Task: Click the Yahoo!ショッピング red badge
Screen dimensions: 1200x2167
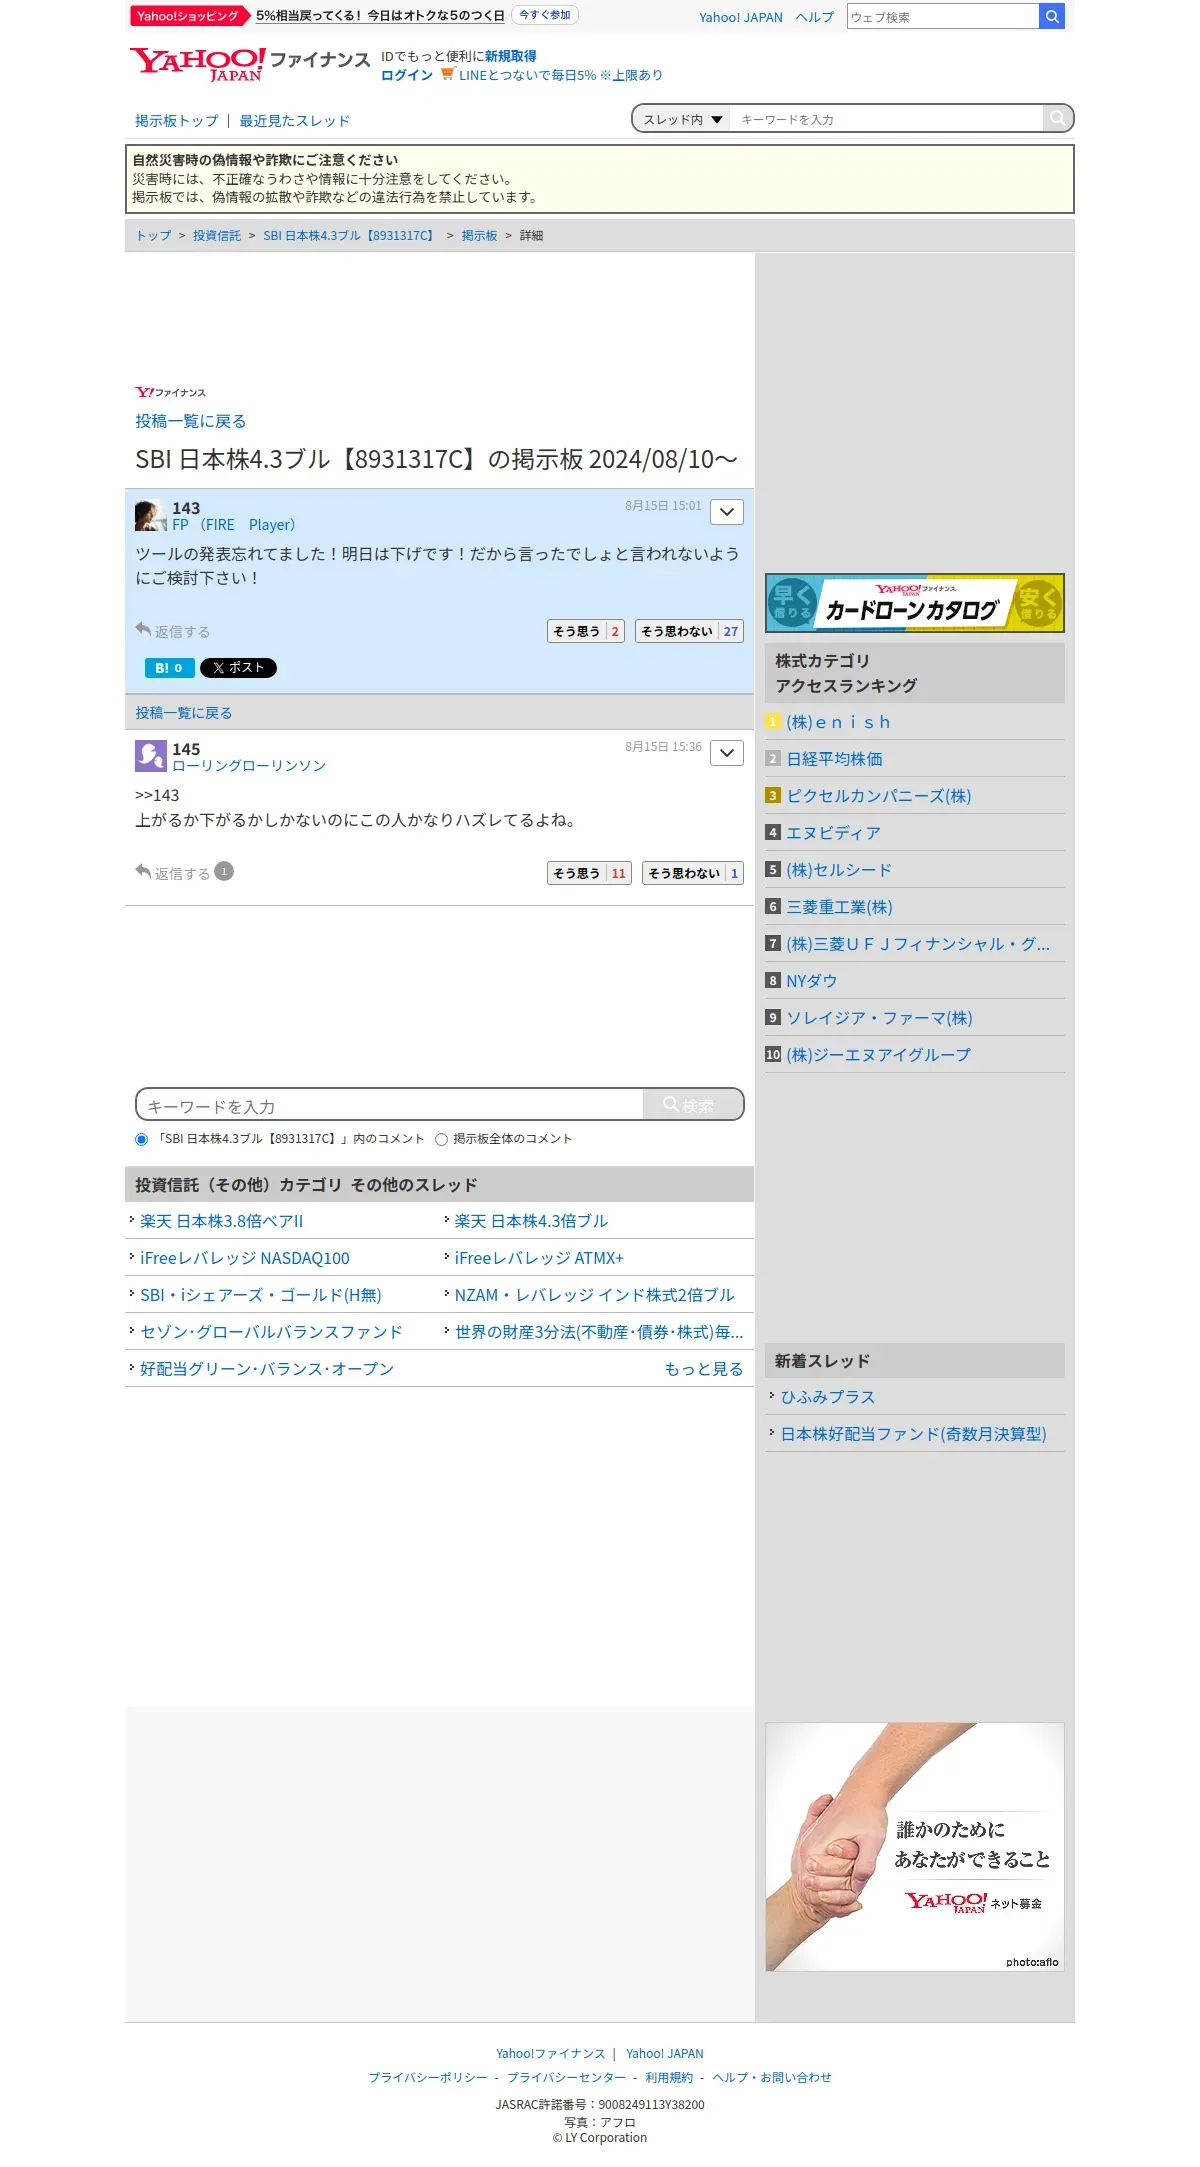Action: (189, 16)
